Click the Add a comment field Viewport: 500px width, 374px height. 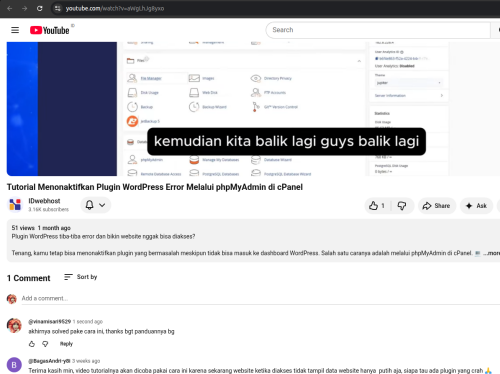(260, 298)
